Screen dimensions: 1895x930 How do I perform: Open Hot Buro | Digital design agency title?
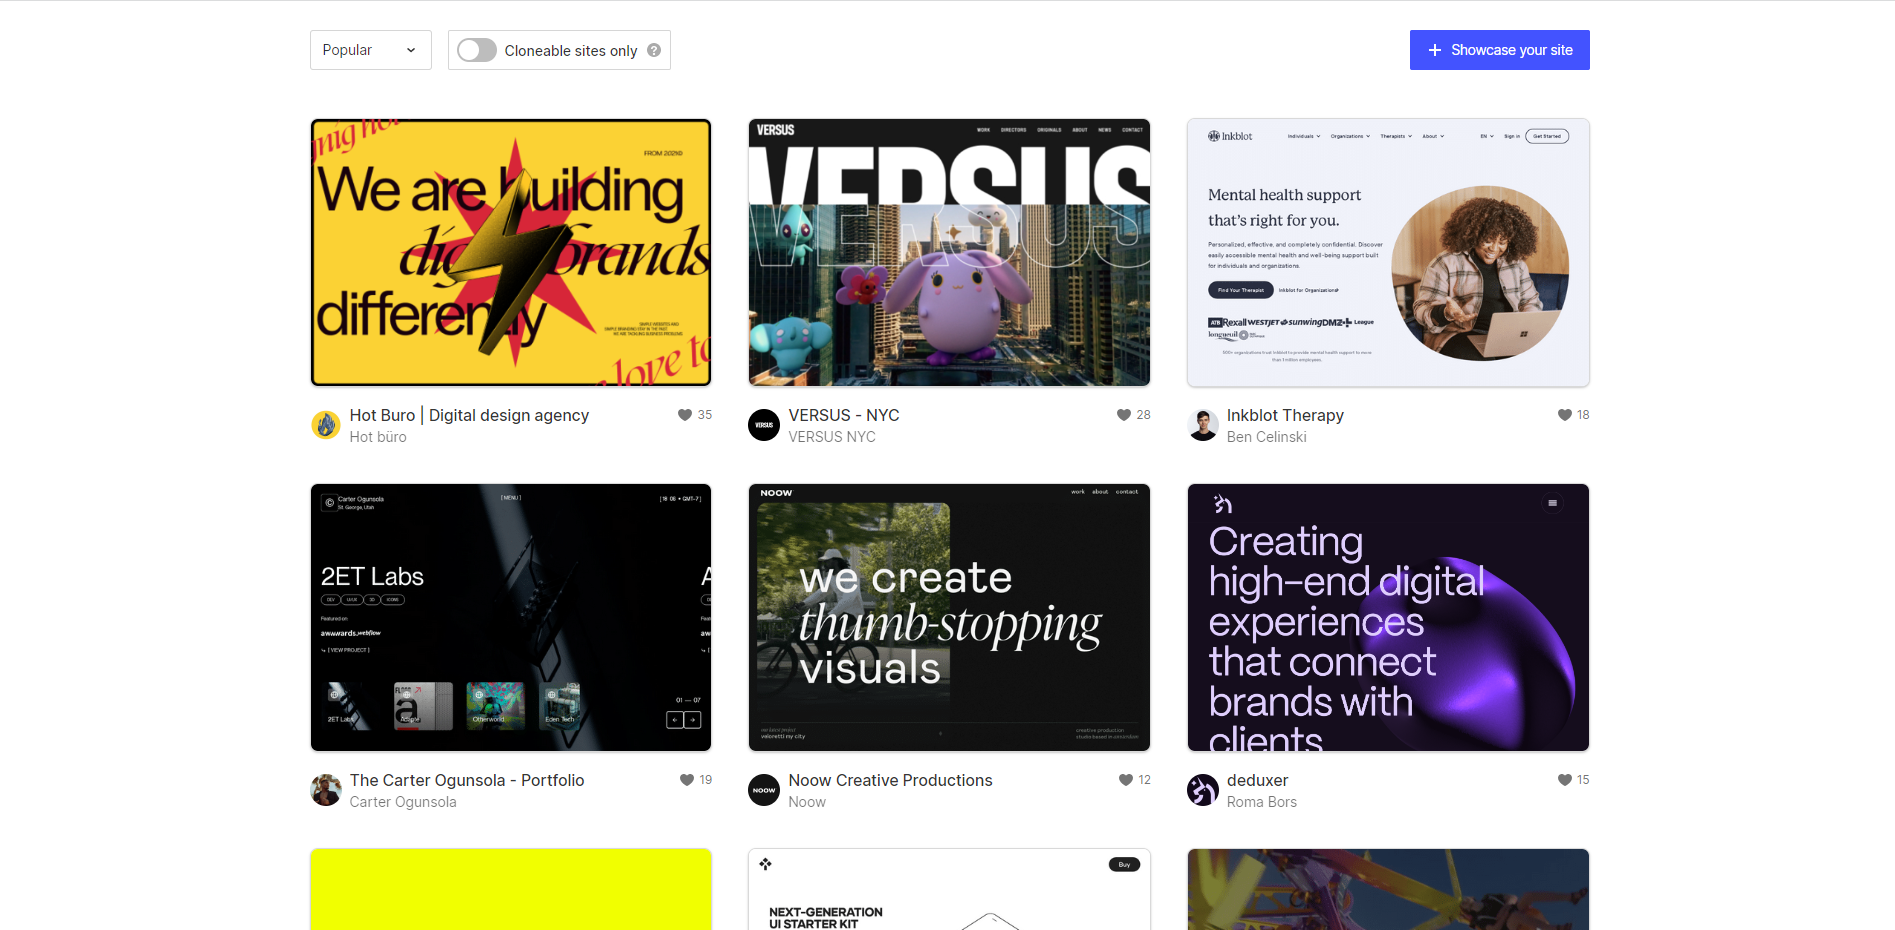coord(469,415)
